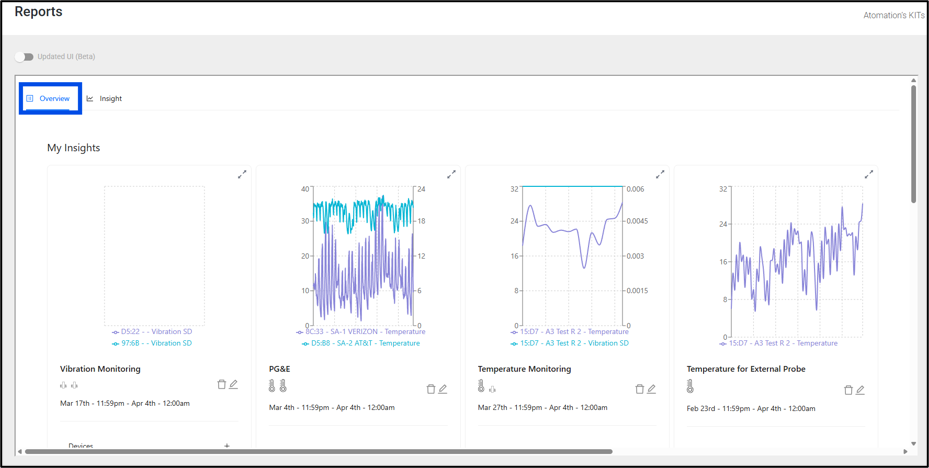The height and width of the screenshot is (468, 929).
Task: Click first thermometer icon under PG&E
Action: tap(272, 386)
